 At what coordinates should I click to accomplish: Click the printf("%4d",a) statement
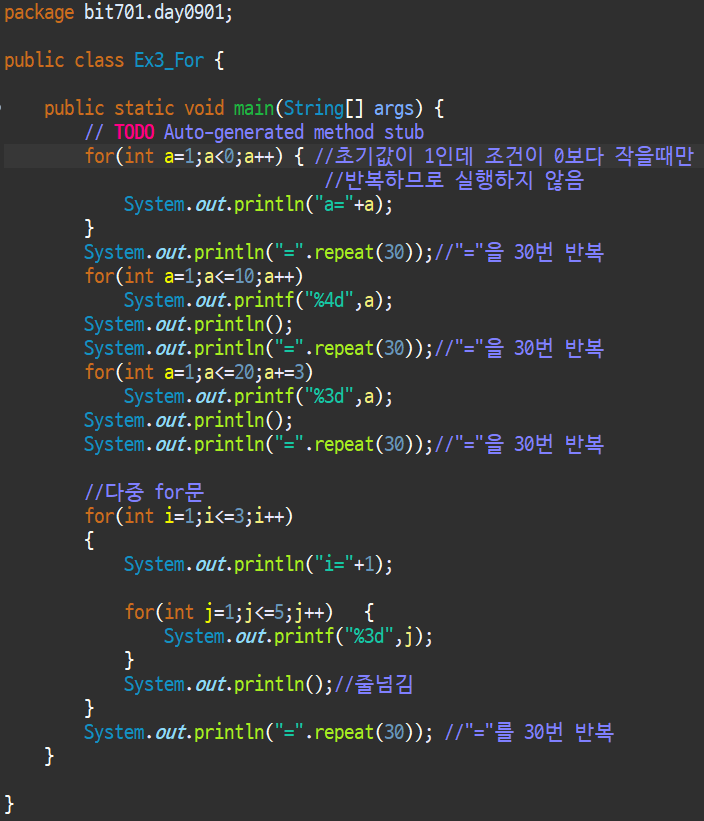(x=258, y=300)
